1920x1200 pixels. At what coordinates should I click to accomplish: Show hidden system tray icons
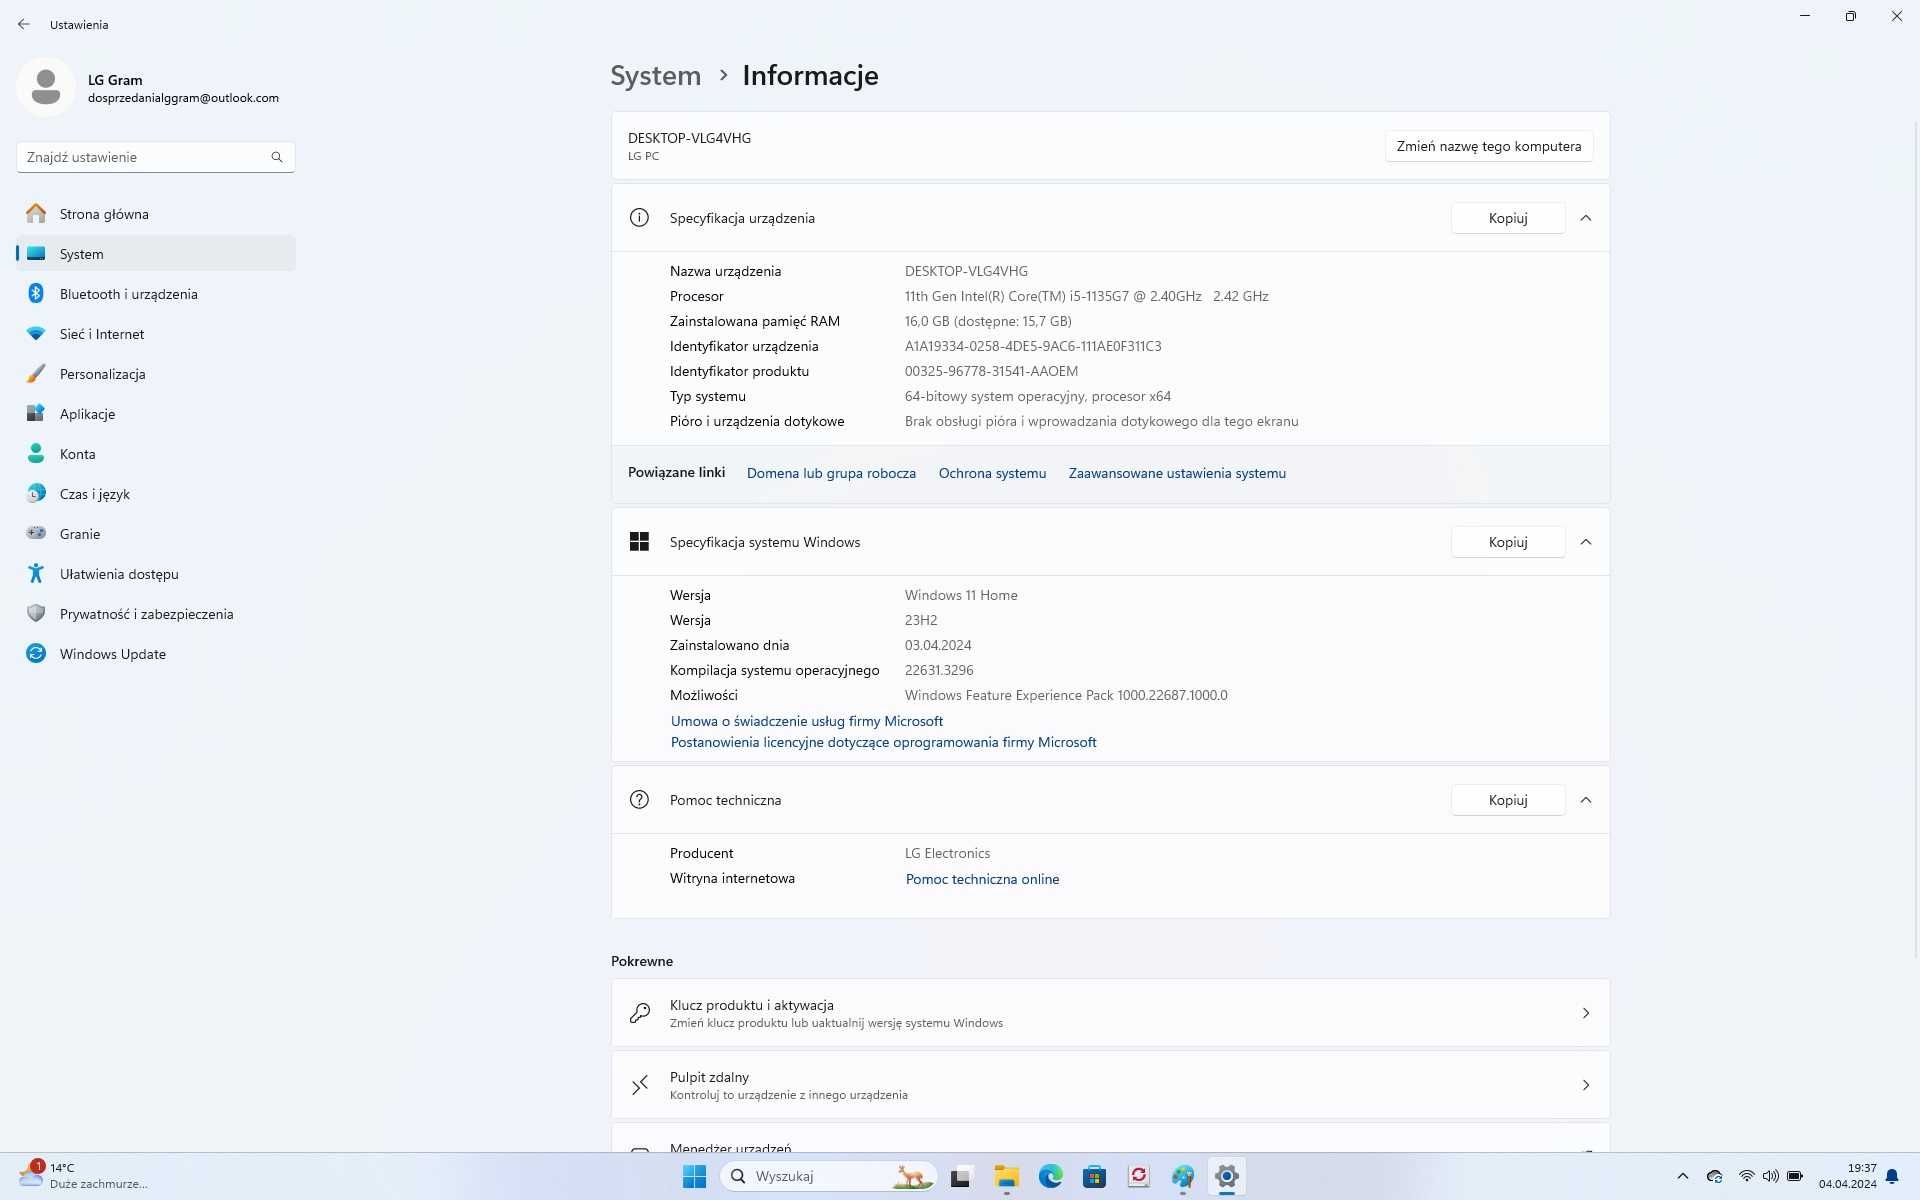click(x=1683, y=1176)
